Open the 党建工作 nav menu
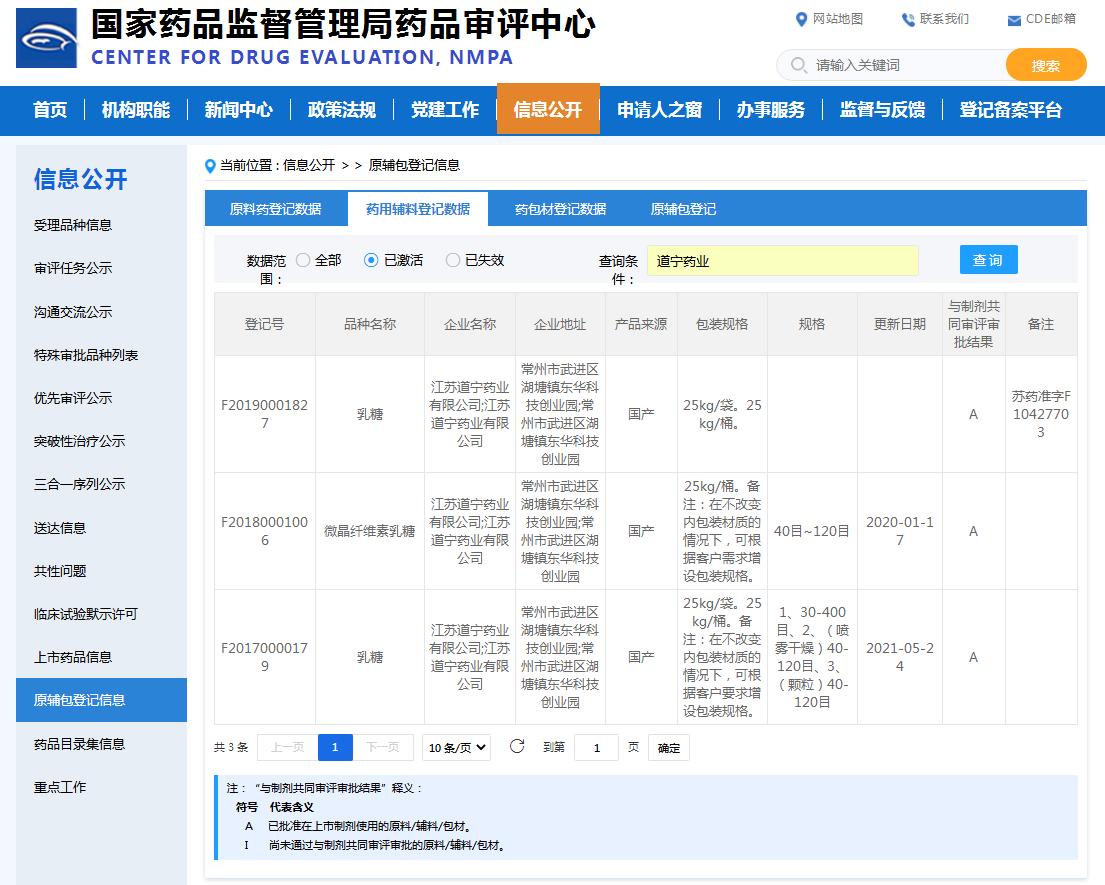This screenshot has width=1105, height=885. (445, 110)
